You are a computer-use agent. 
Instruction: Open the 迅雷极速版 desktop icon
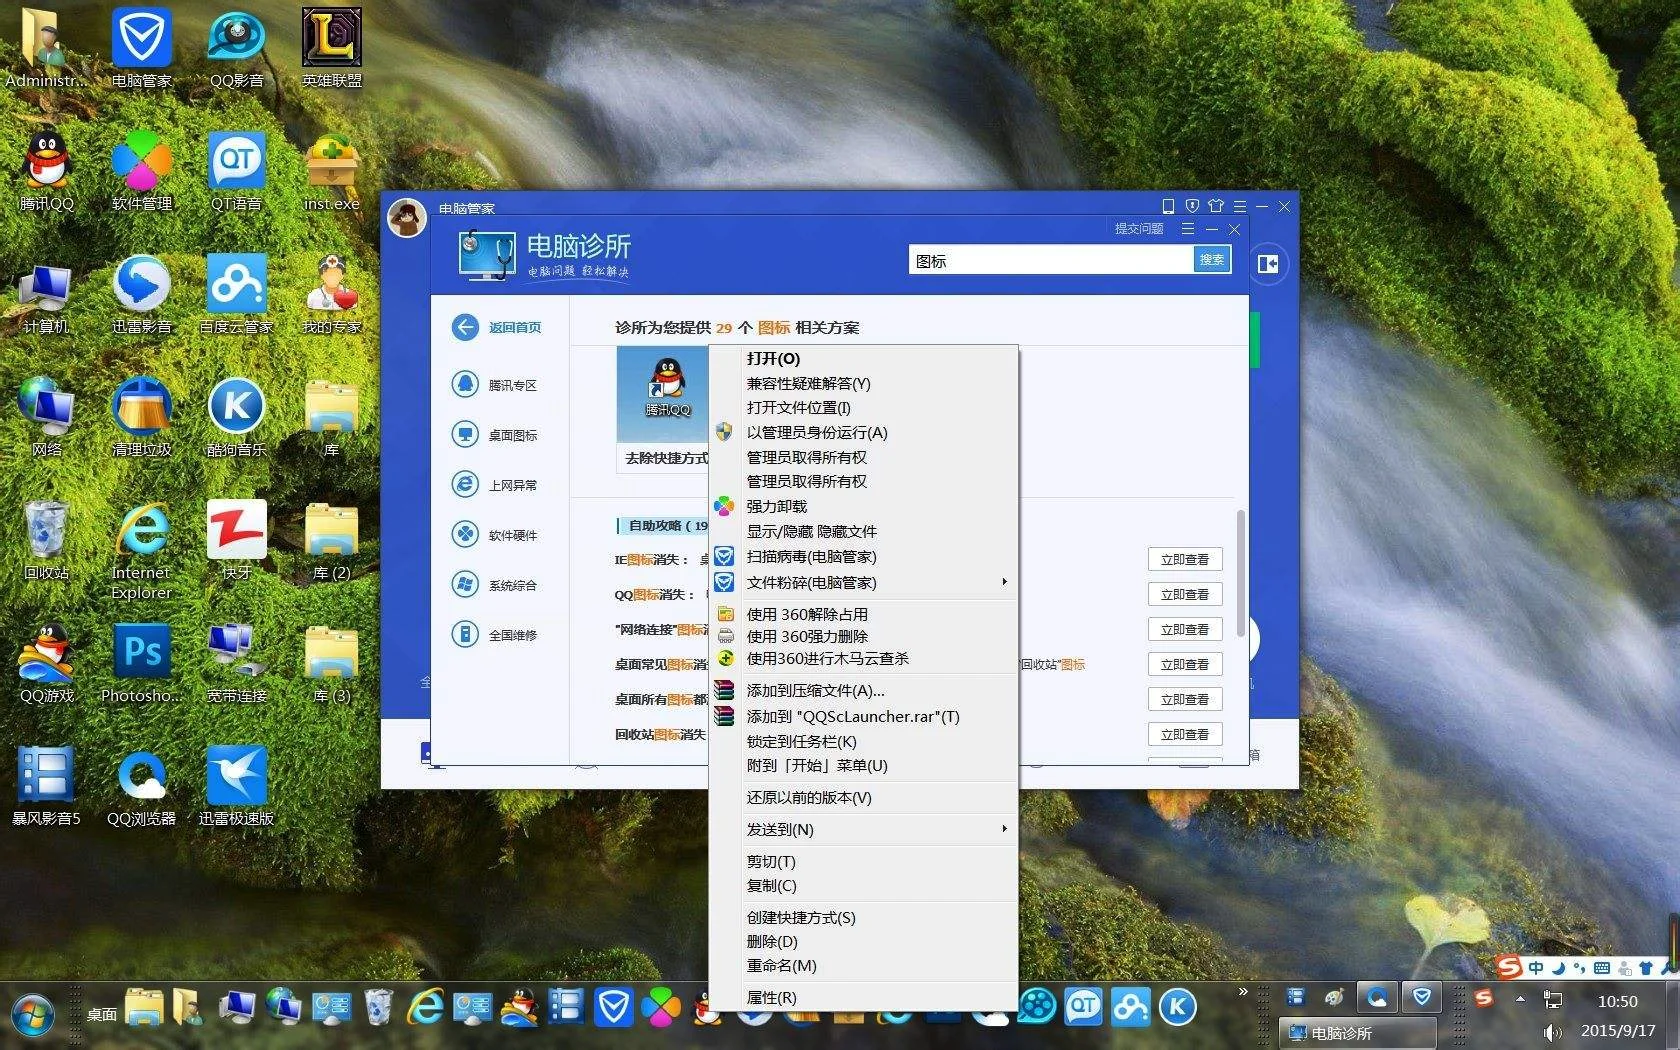pyautogui.click(x=236, y=785)
